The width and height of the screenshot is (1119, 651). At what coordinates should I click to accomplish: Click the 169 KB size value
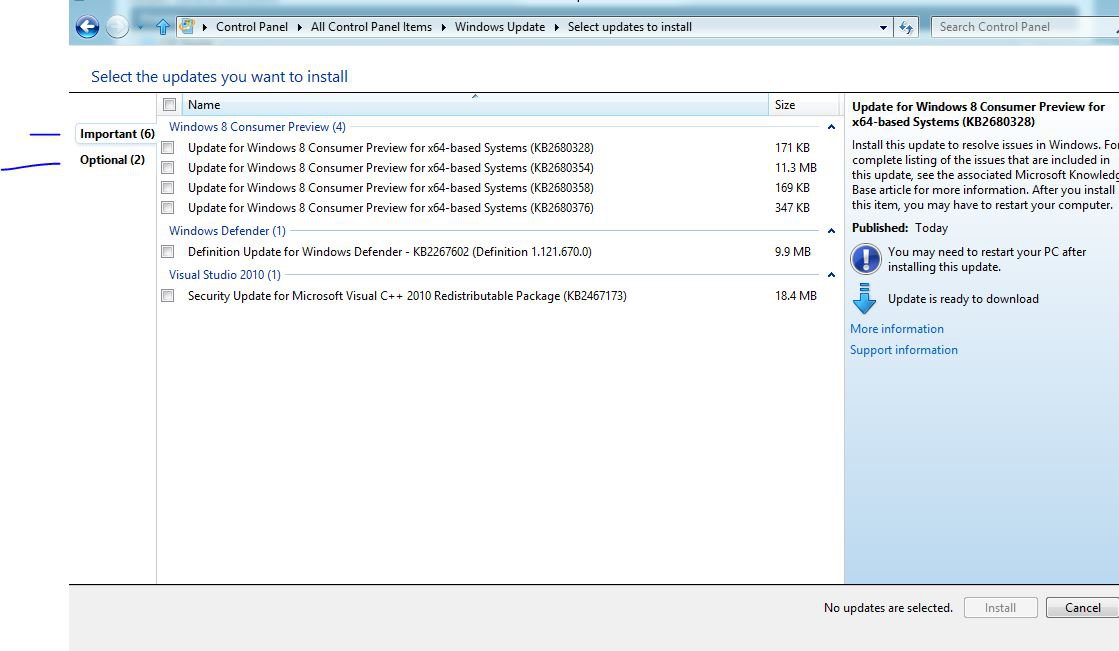coord(792,188)
